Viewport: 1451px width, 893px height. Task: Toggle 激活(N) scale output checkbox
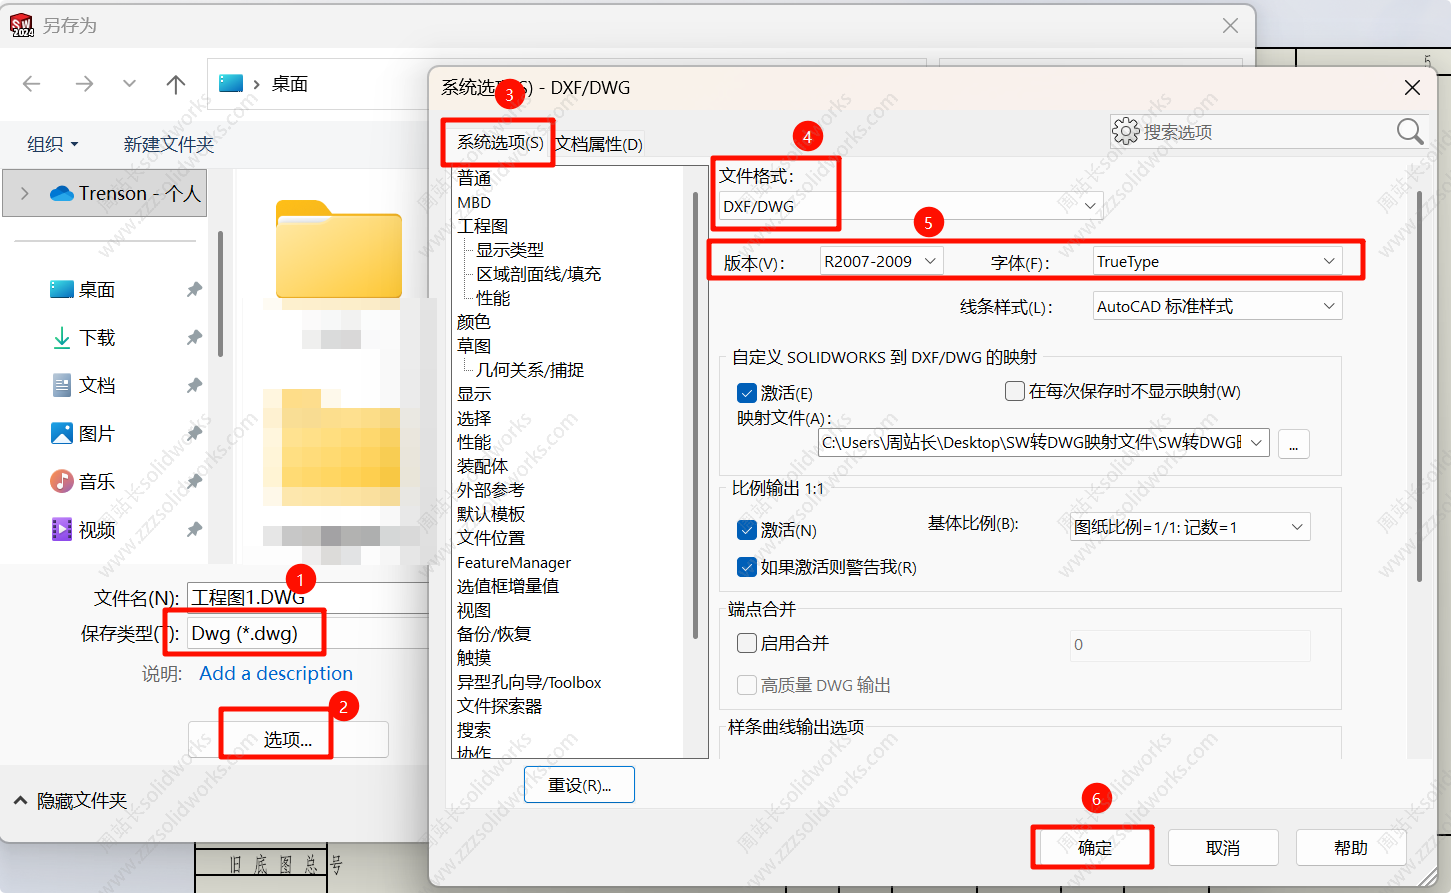[x=746, y=530]
